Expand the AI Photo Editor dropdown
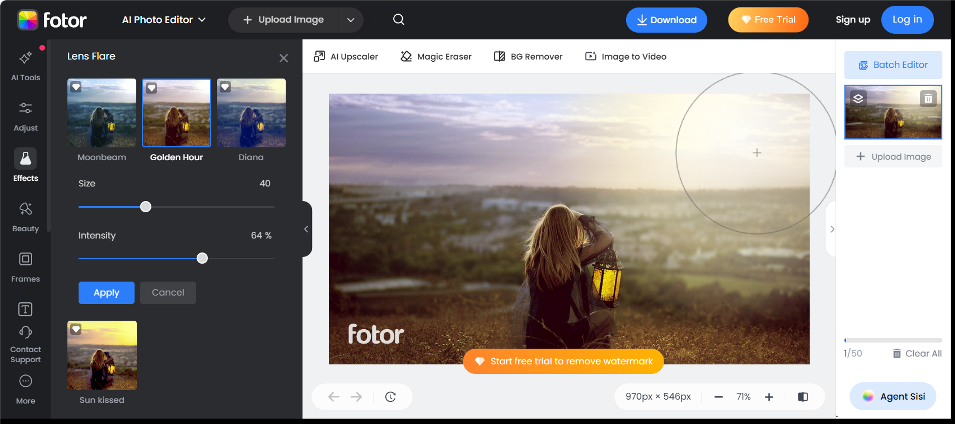 click(162, 20)
